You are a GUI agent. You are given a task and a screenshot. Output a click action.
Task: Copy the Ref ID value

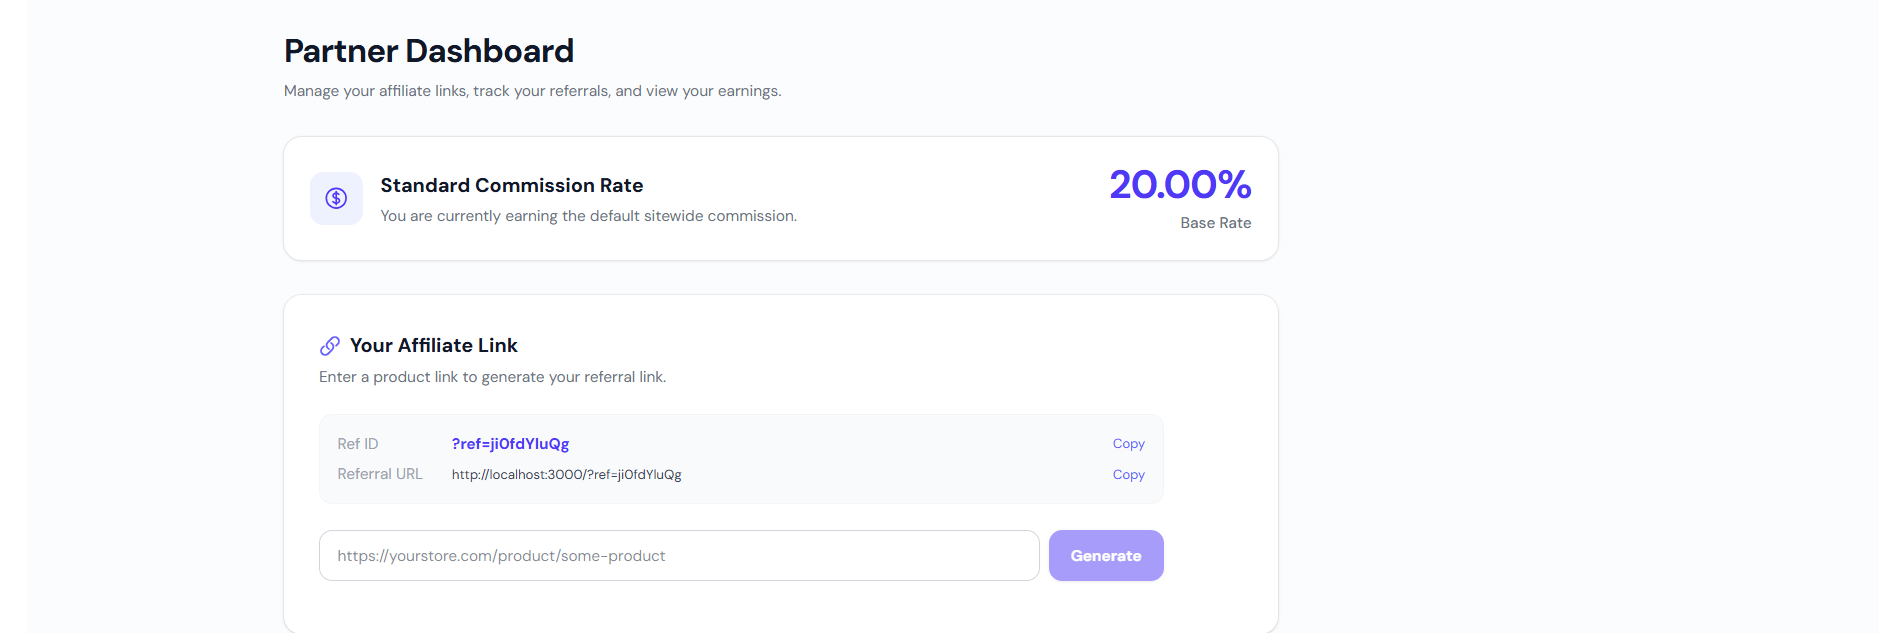pos(1128,443)
